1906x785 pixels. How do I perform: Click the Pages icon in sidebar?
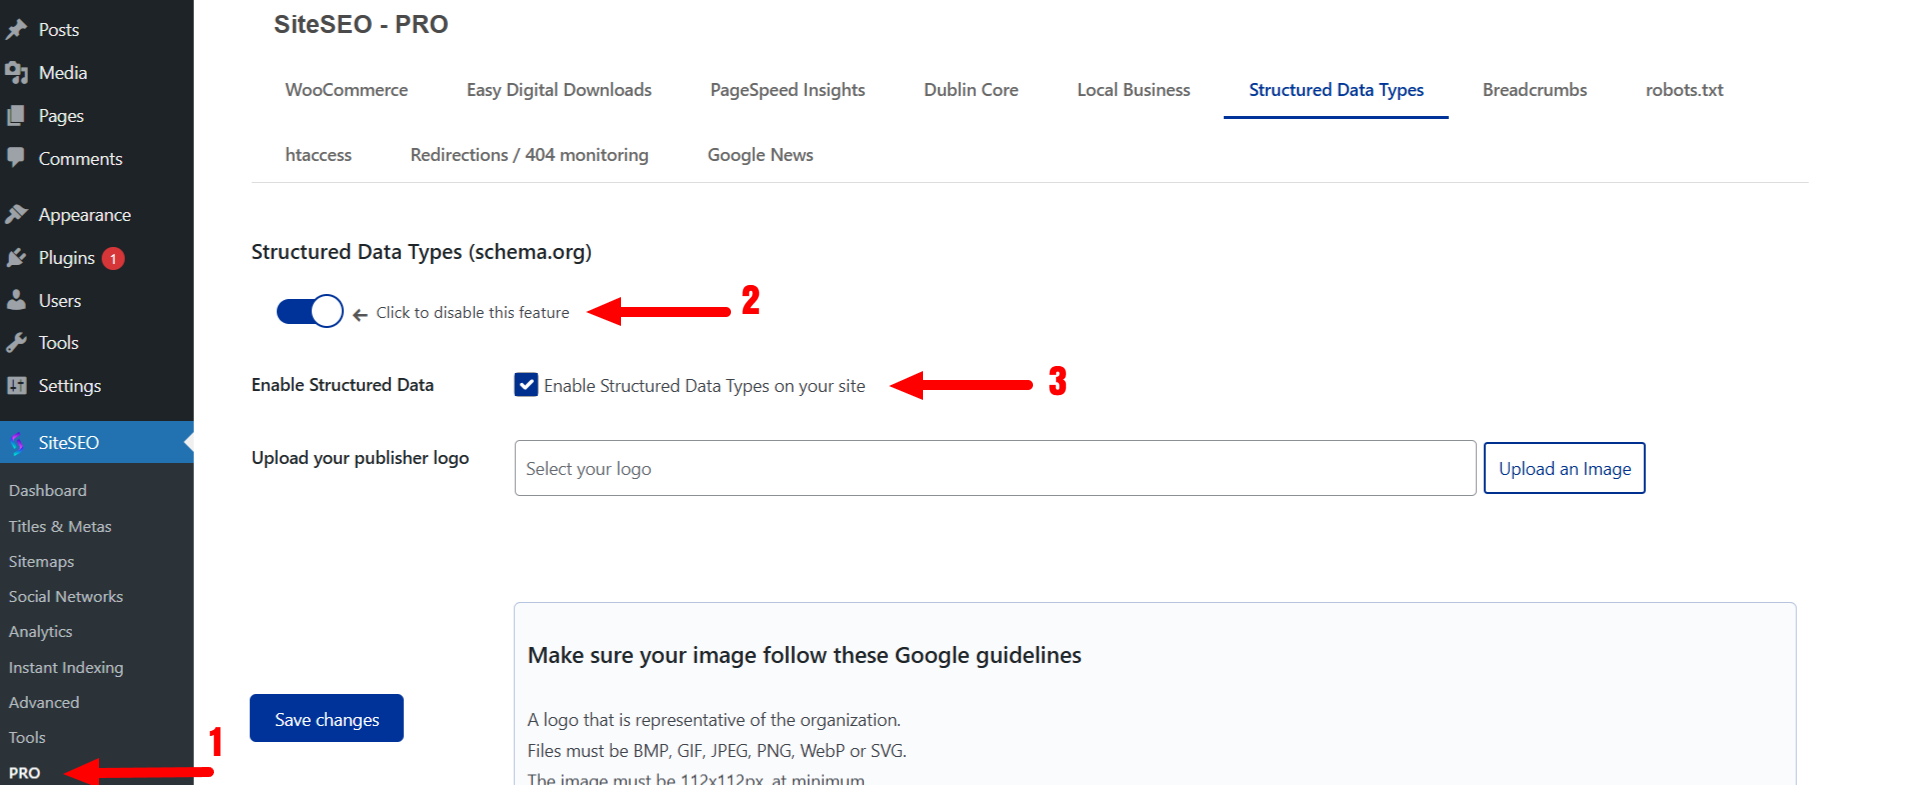click(16, 115)
